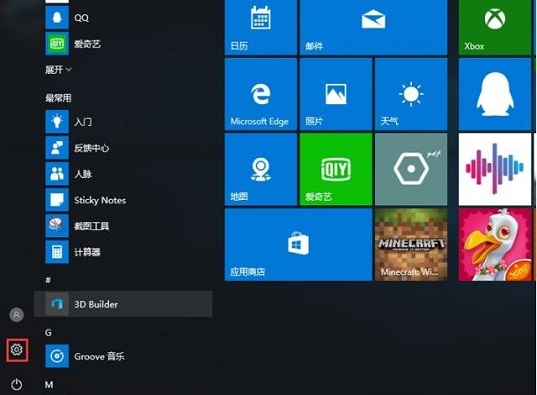Click the 最常用 section header

58,98
